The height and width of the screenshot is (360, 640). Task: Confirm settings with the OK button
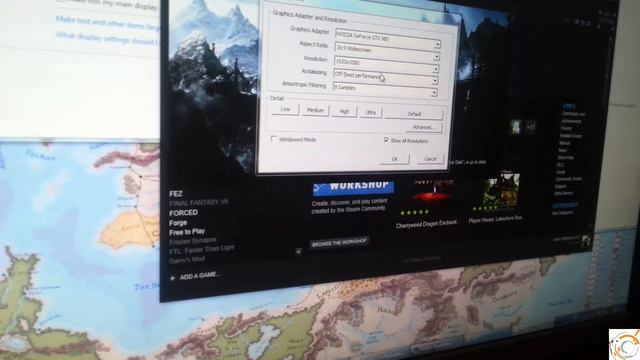[394, 159]
